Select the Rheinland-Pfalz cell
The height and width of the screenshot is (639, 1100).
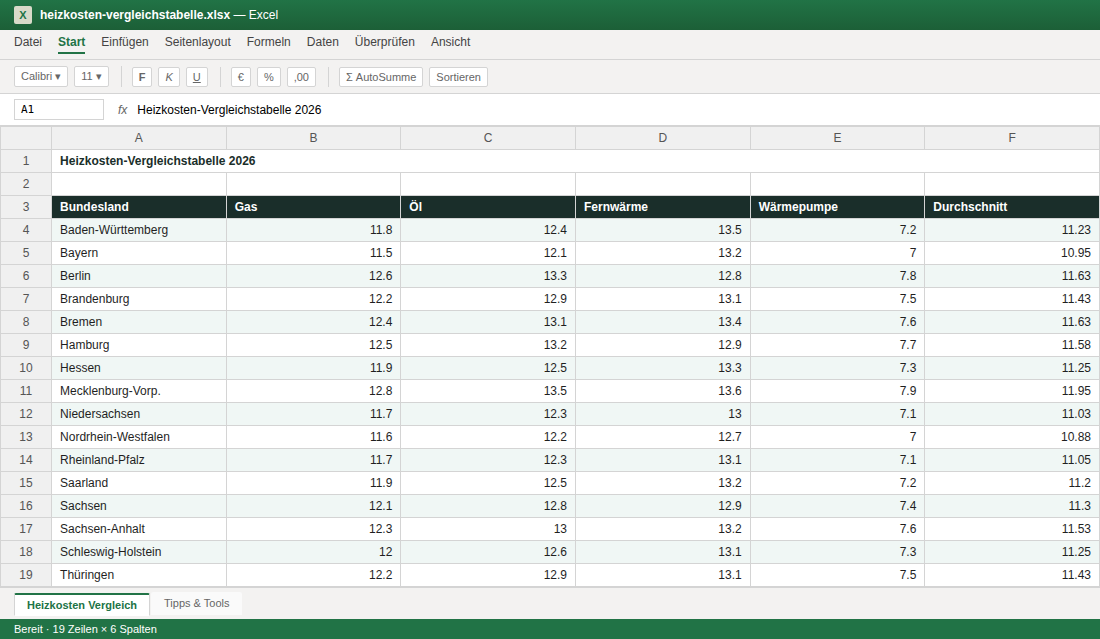click(139, 459)
